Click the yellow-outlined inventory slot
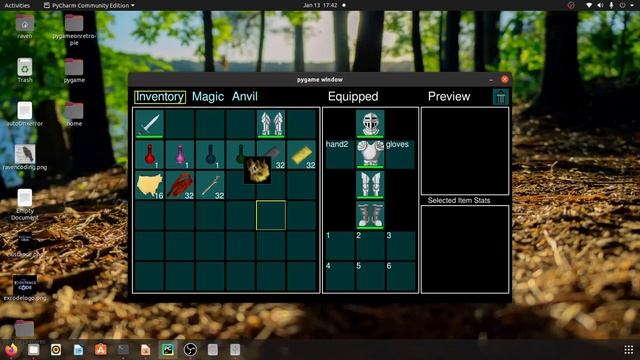640x360 pixels. [x=271, y=215]
